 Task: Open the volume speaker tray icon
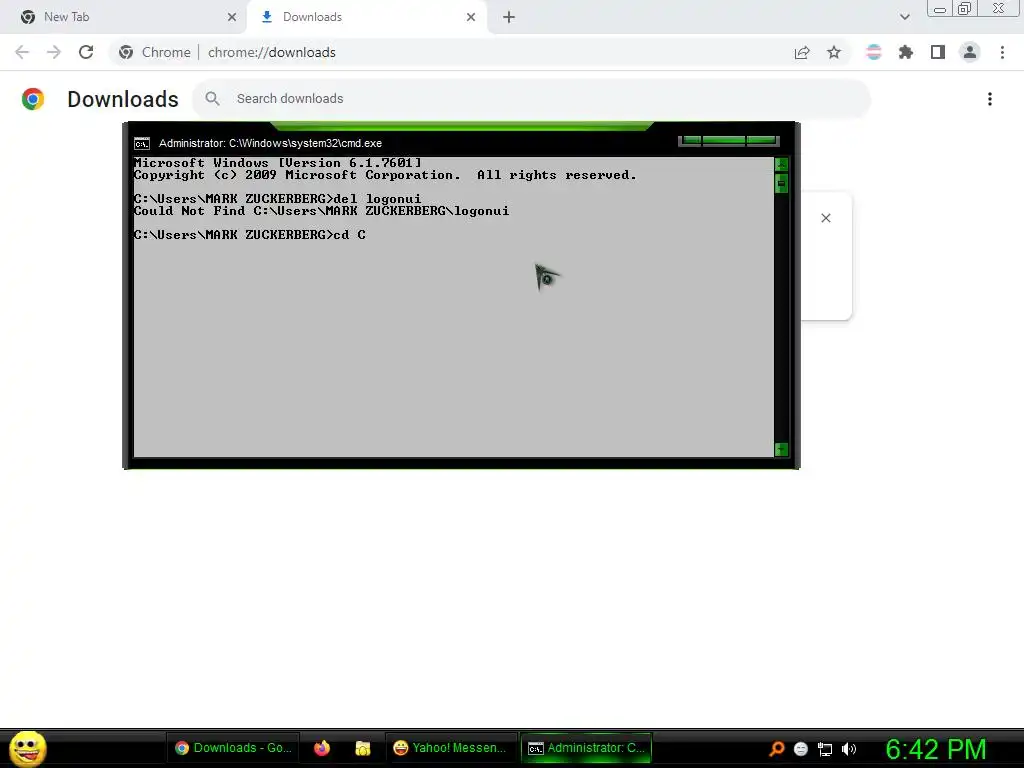point(848,749)
